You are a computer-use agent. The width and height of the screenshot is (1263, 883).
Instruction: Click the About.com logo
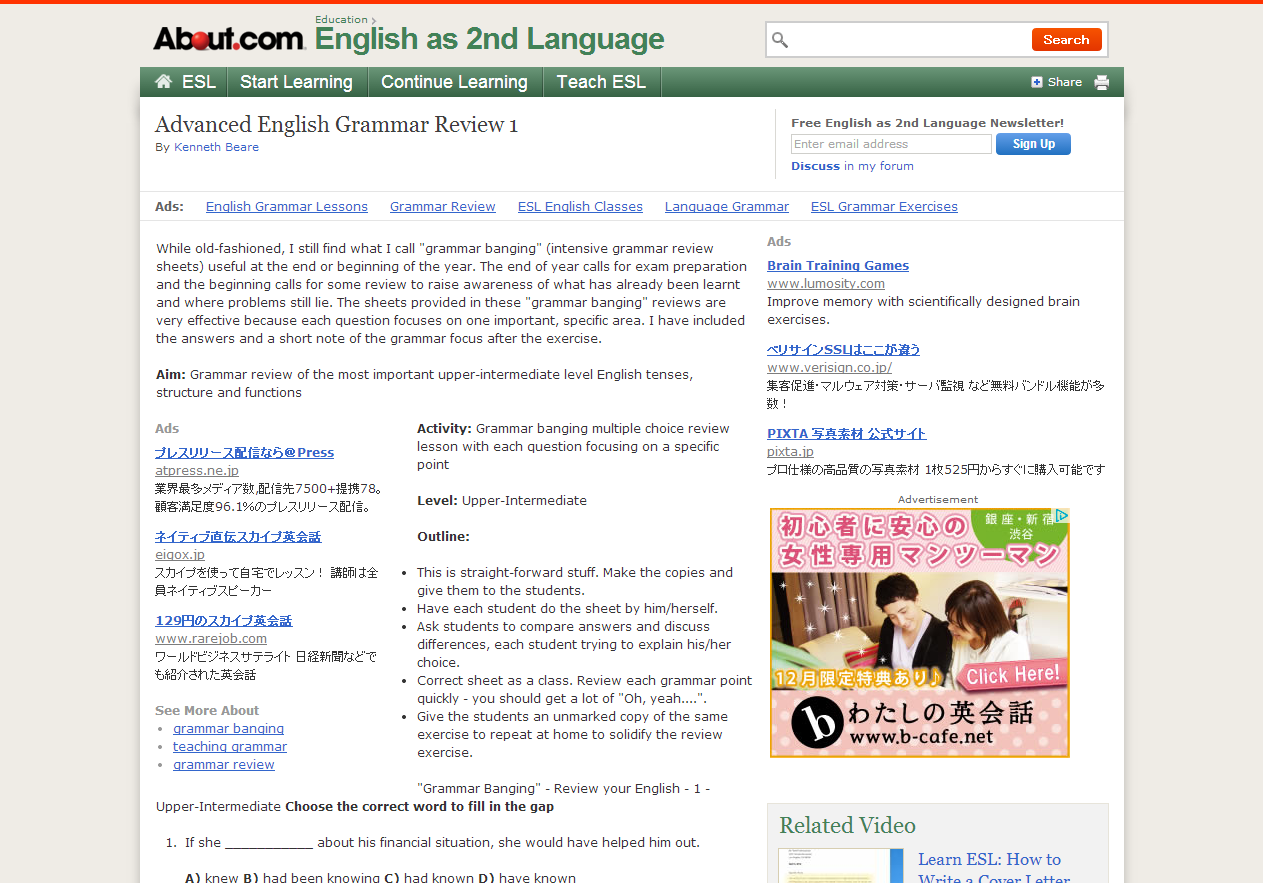tap(228, 39)
